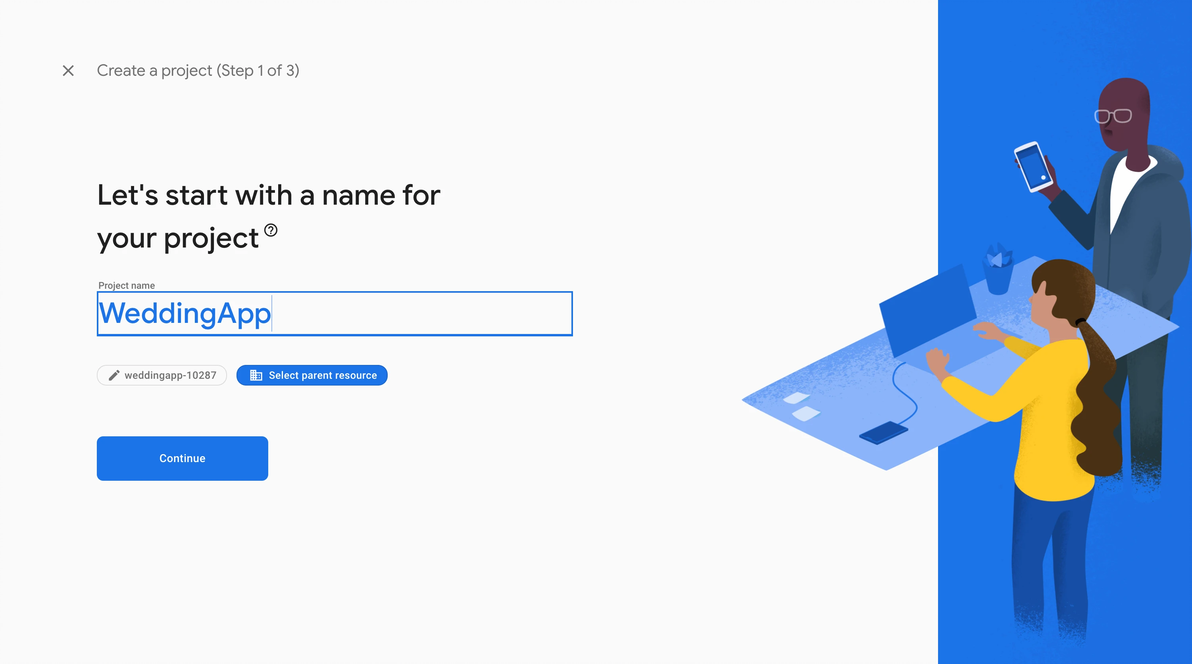
Task: Open Select parent resource chooser
Action: click(312, 376)
